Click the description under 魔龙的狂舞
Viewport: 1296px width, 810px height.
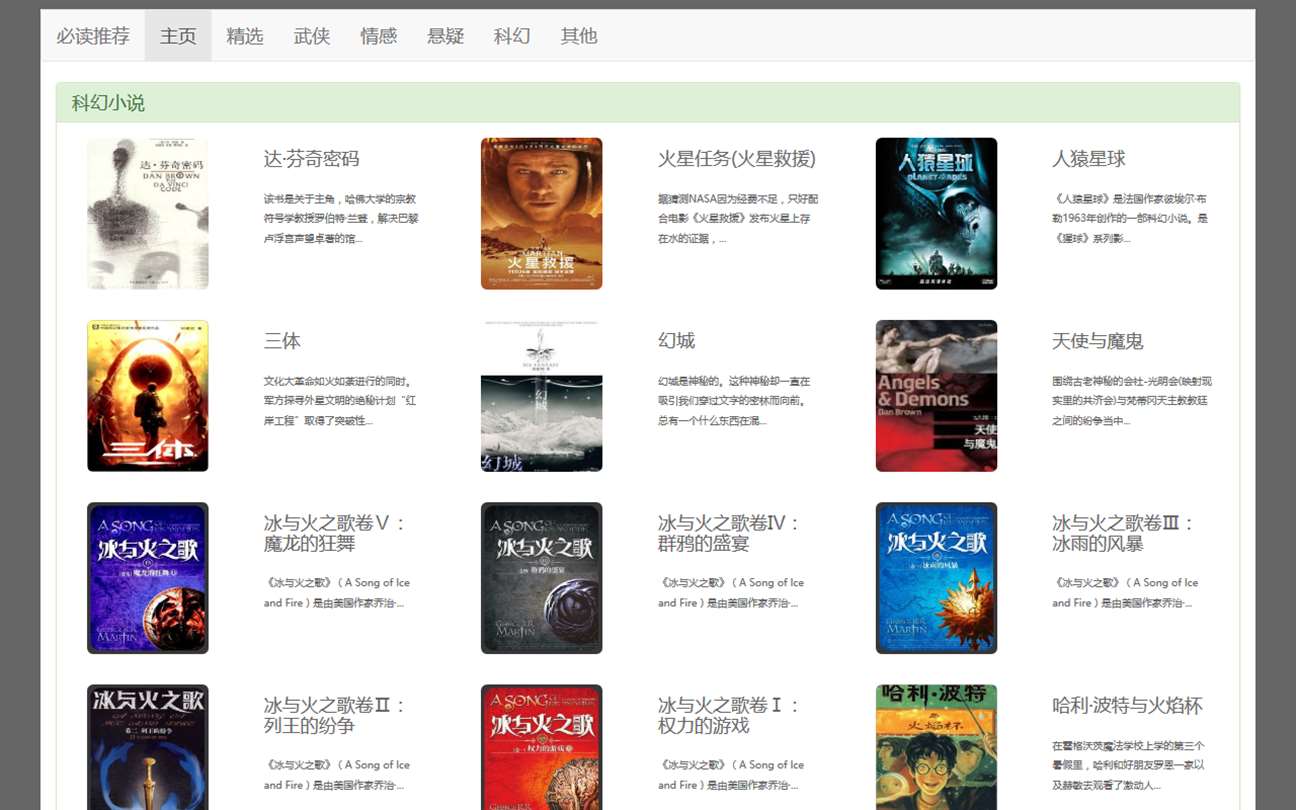(x=337, y=593)
